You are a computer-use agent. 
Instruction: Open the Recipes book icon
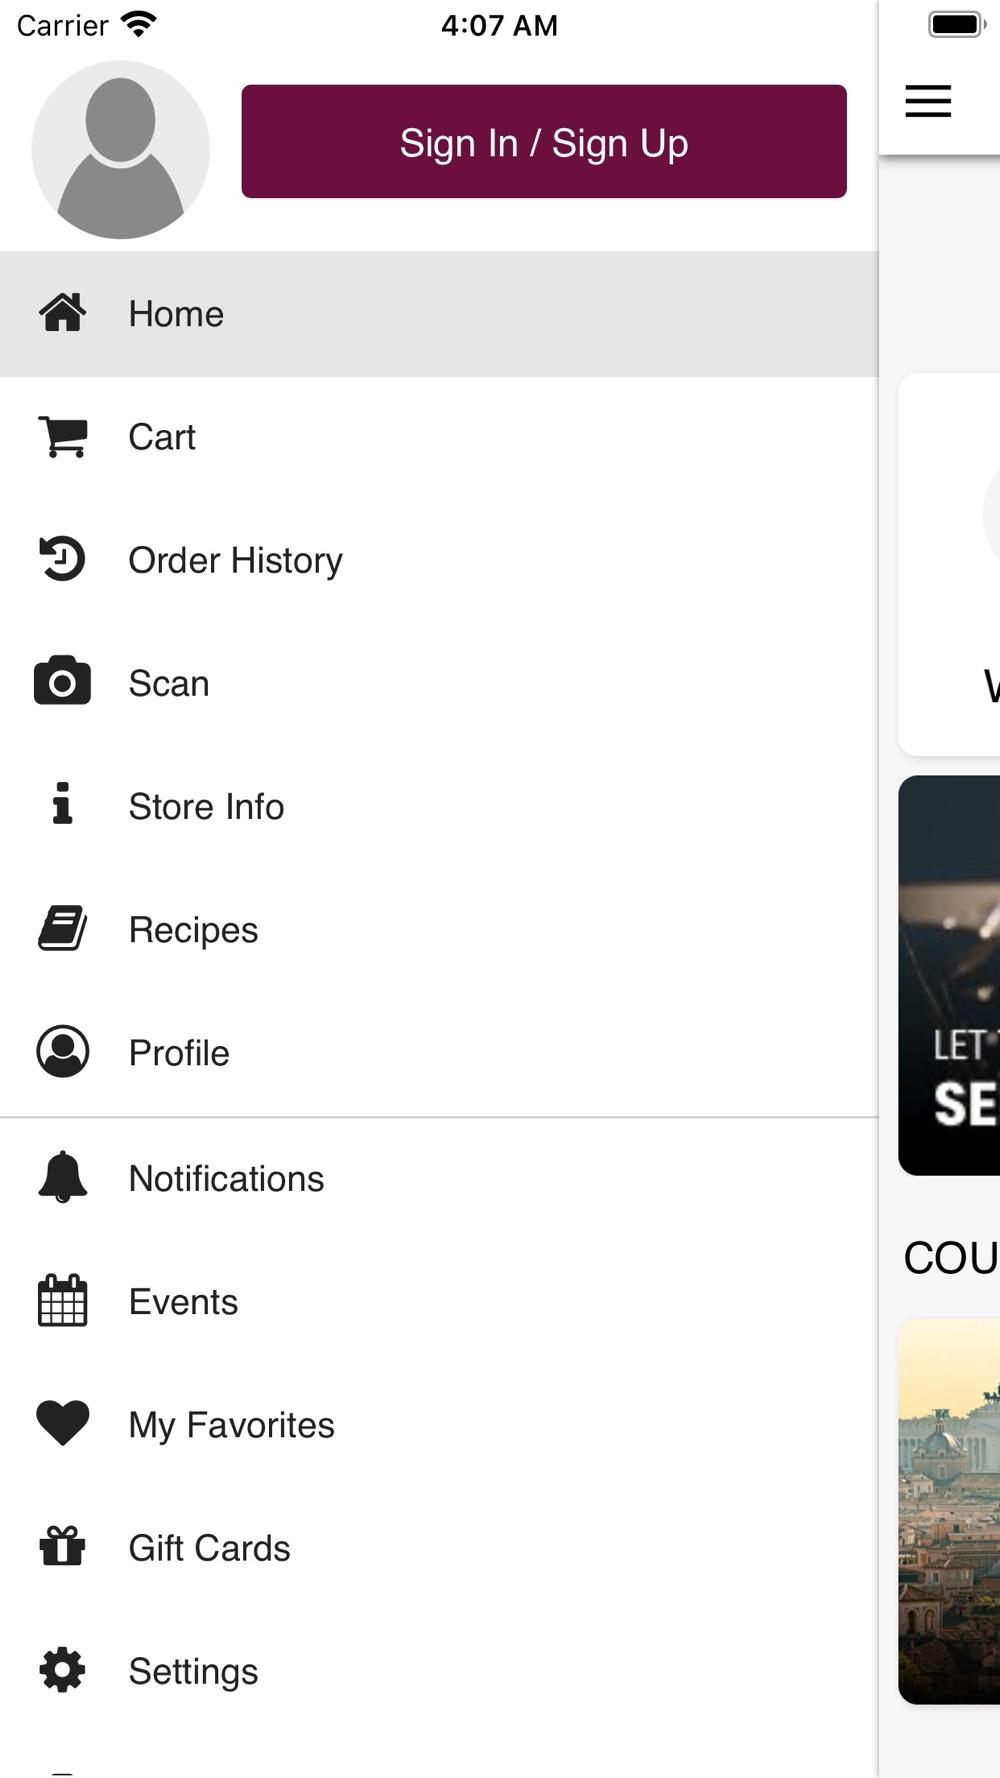pos(62,928)
